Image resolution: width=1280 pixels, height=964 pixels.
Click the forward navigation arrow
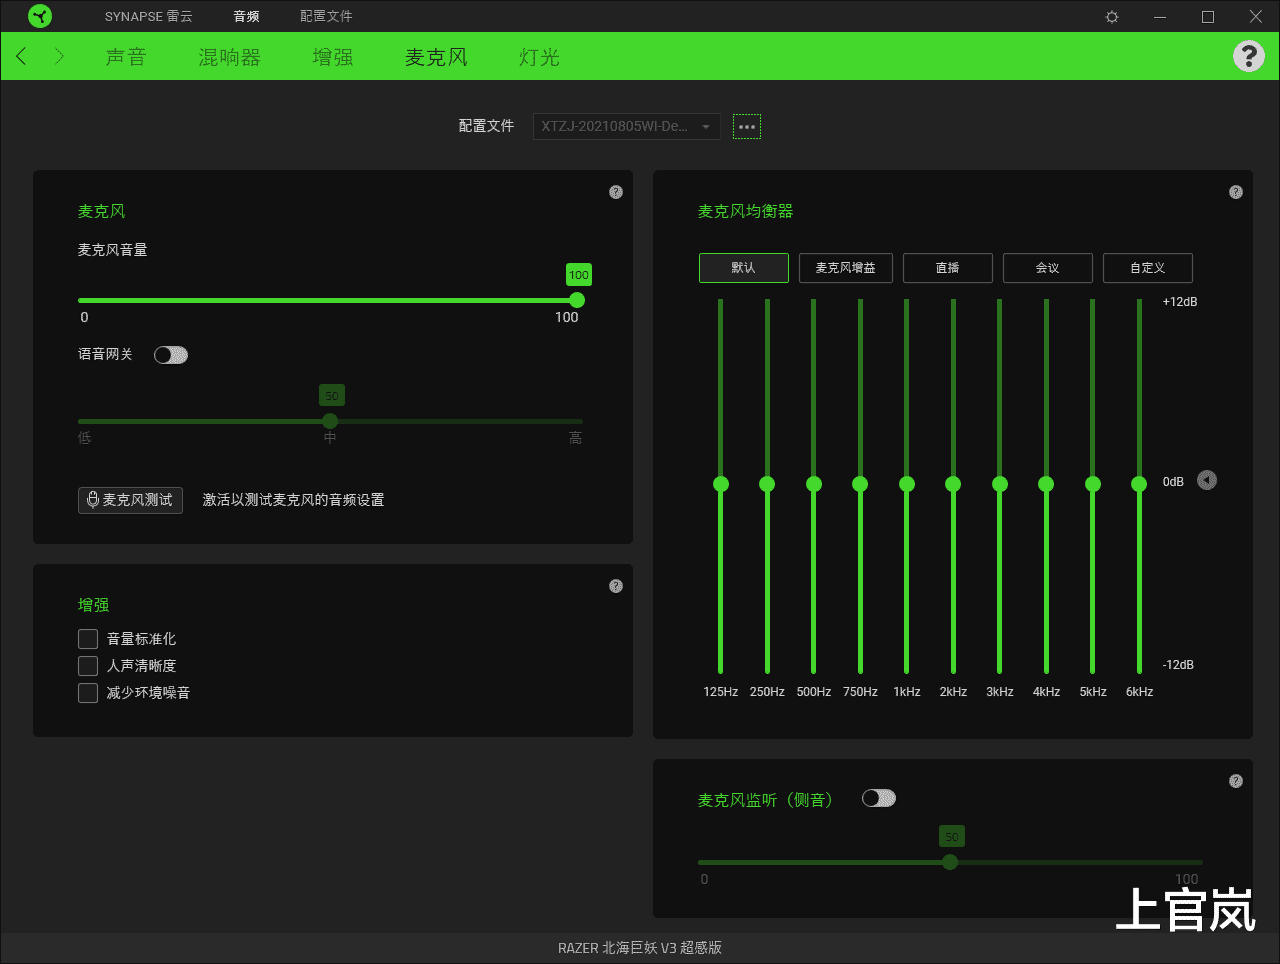point(59,56)
